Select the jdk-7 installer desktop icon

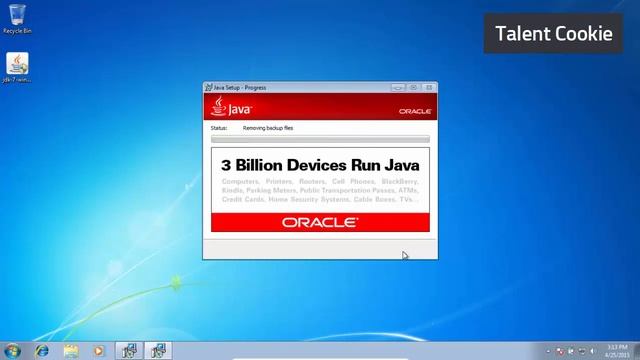point(17,67)
